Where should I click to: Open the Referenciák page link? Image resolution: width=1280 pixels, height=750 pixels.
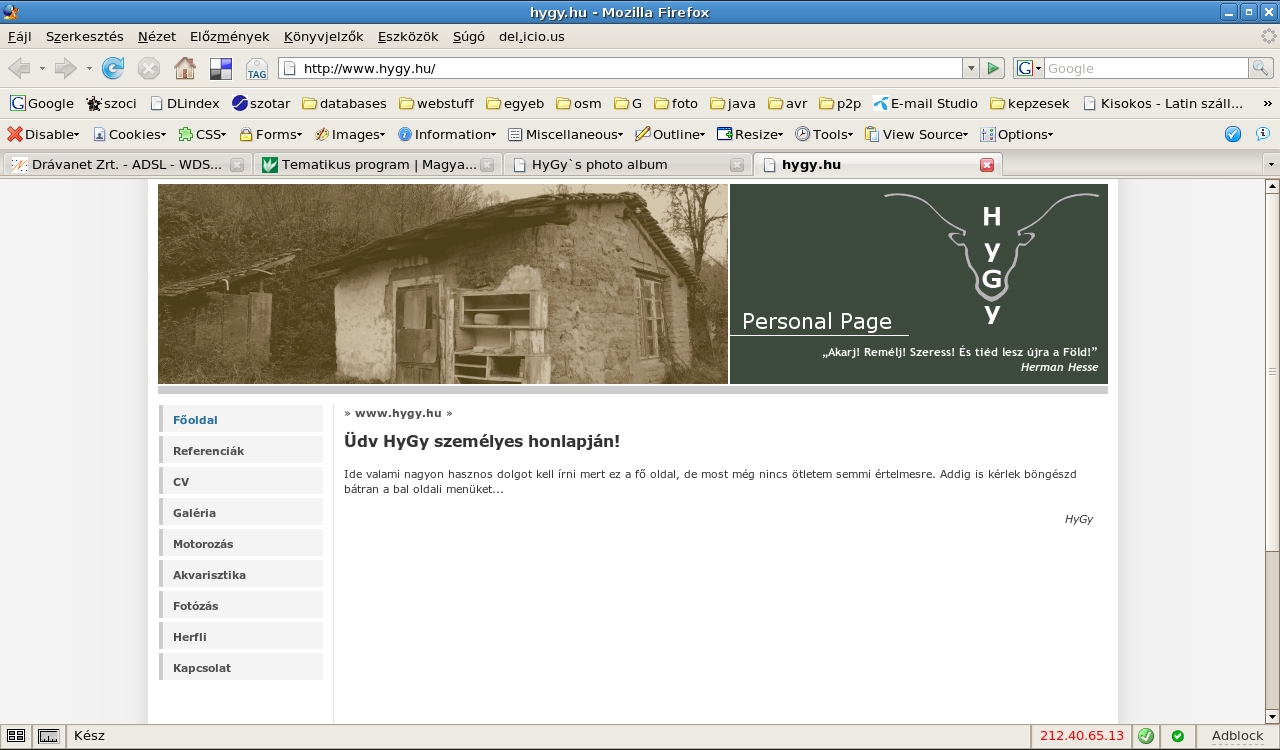[241, 451]
